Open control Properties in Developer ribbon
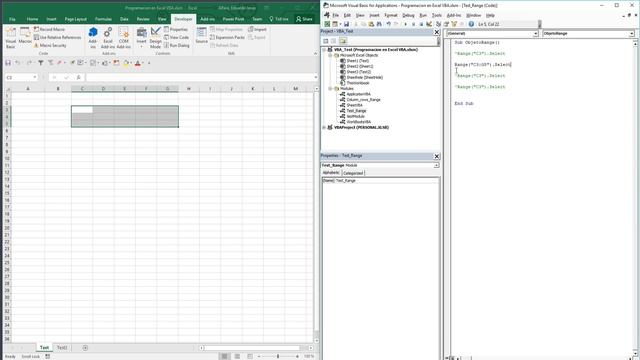This screenshot has height=360, width=640. 176,29
